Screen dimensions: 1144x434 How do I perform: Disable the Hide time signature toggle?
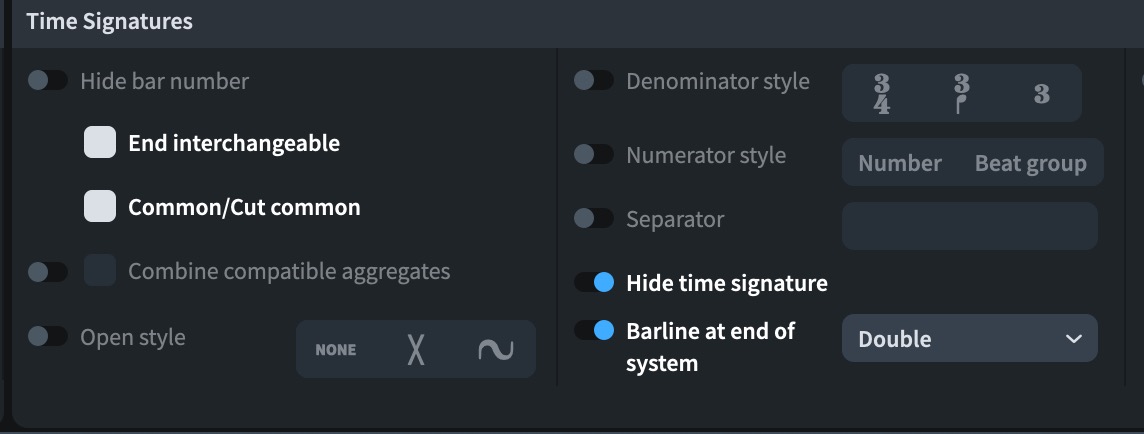594,282
